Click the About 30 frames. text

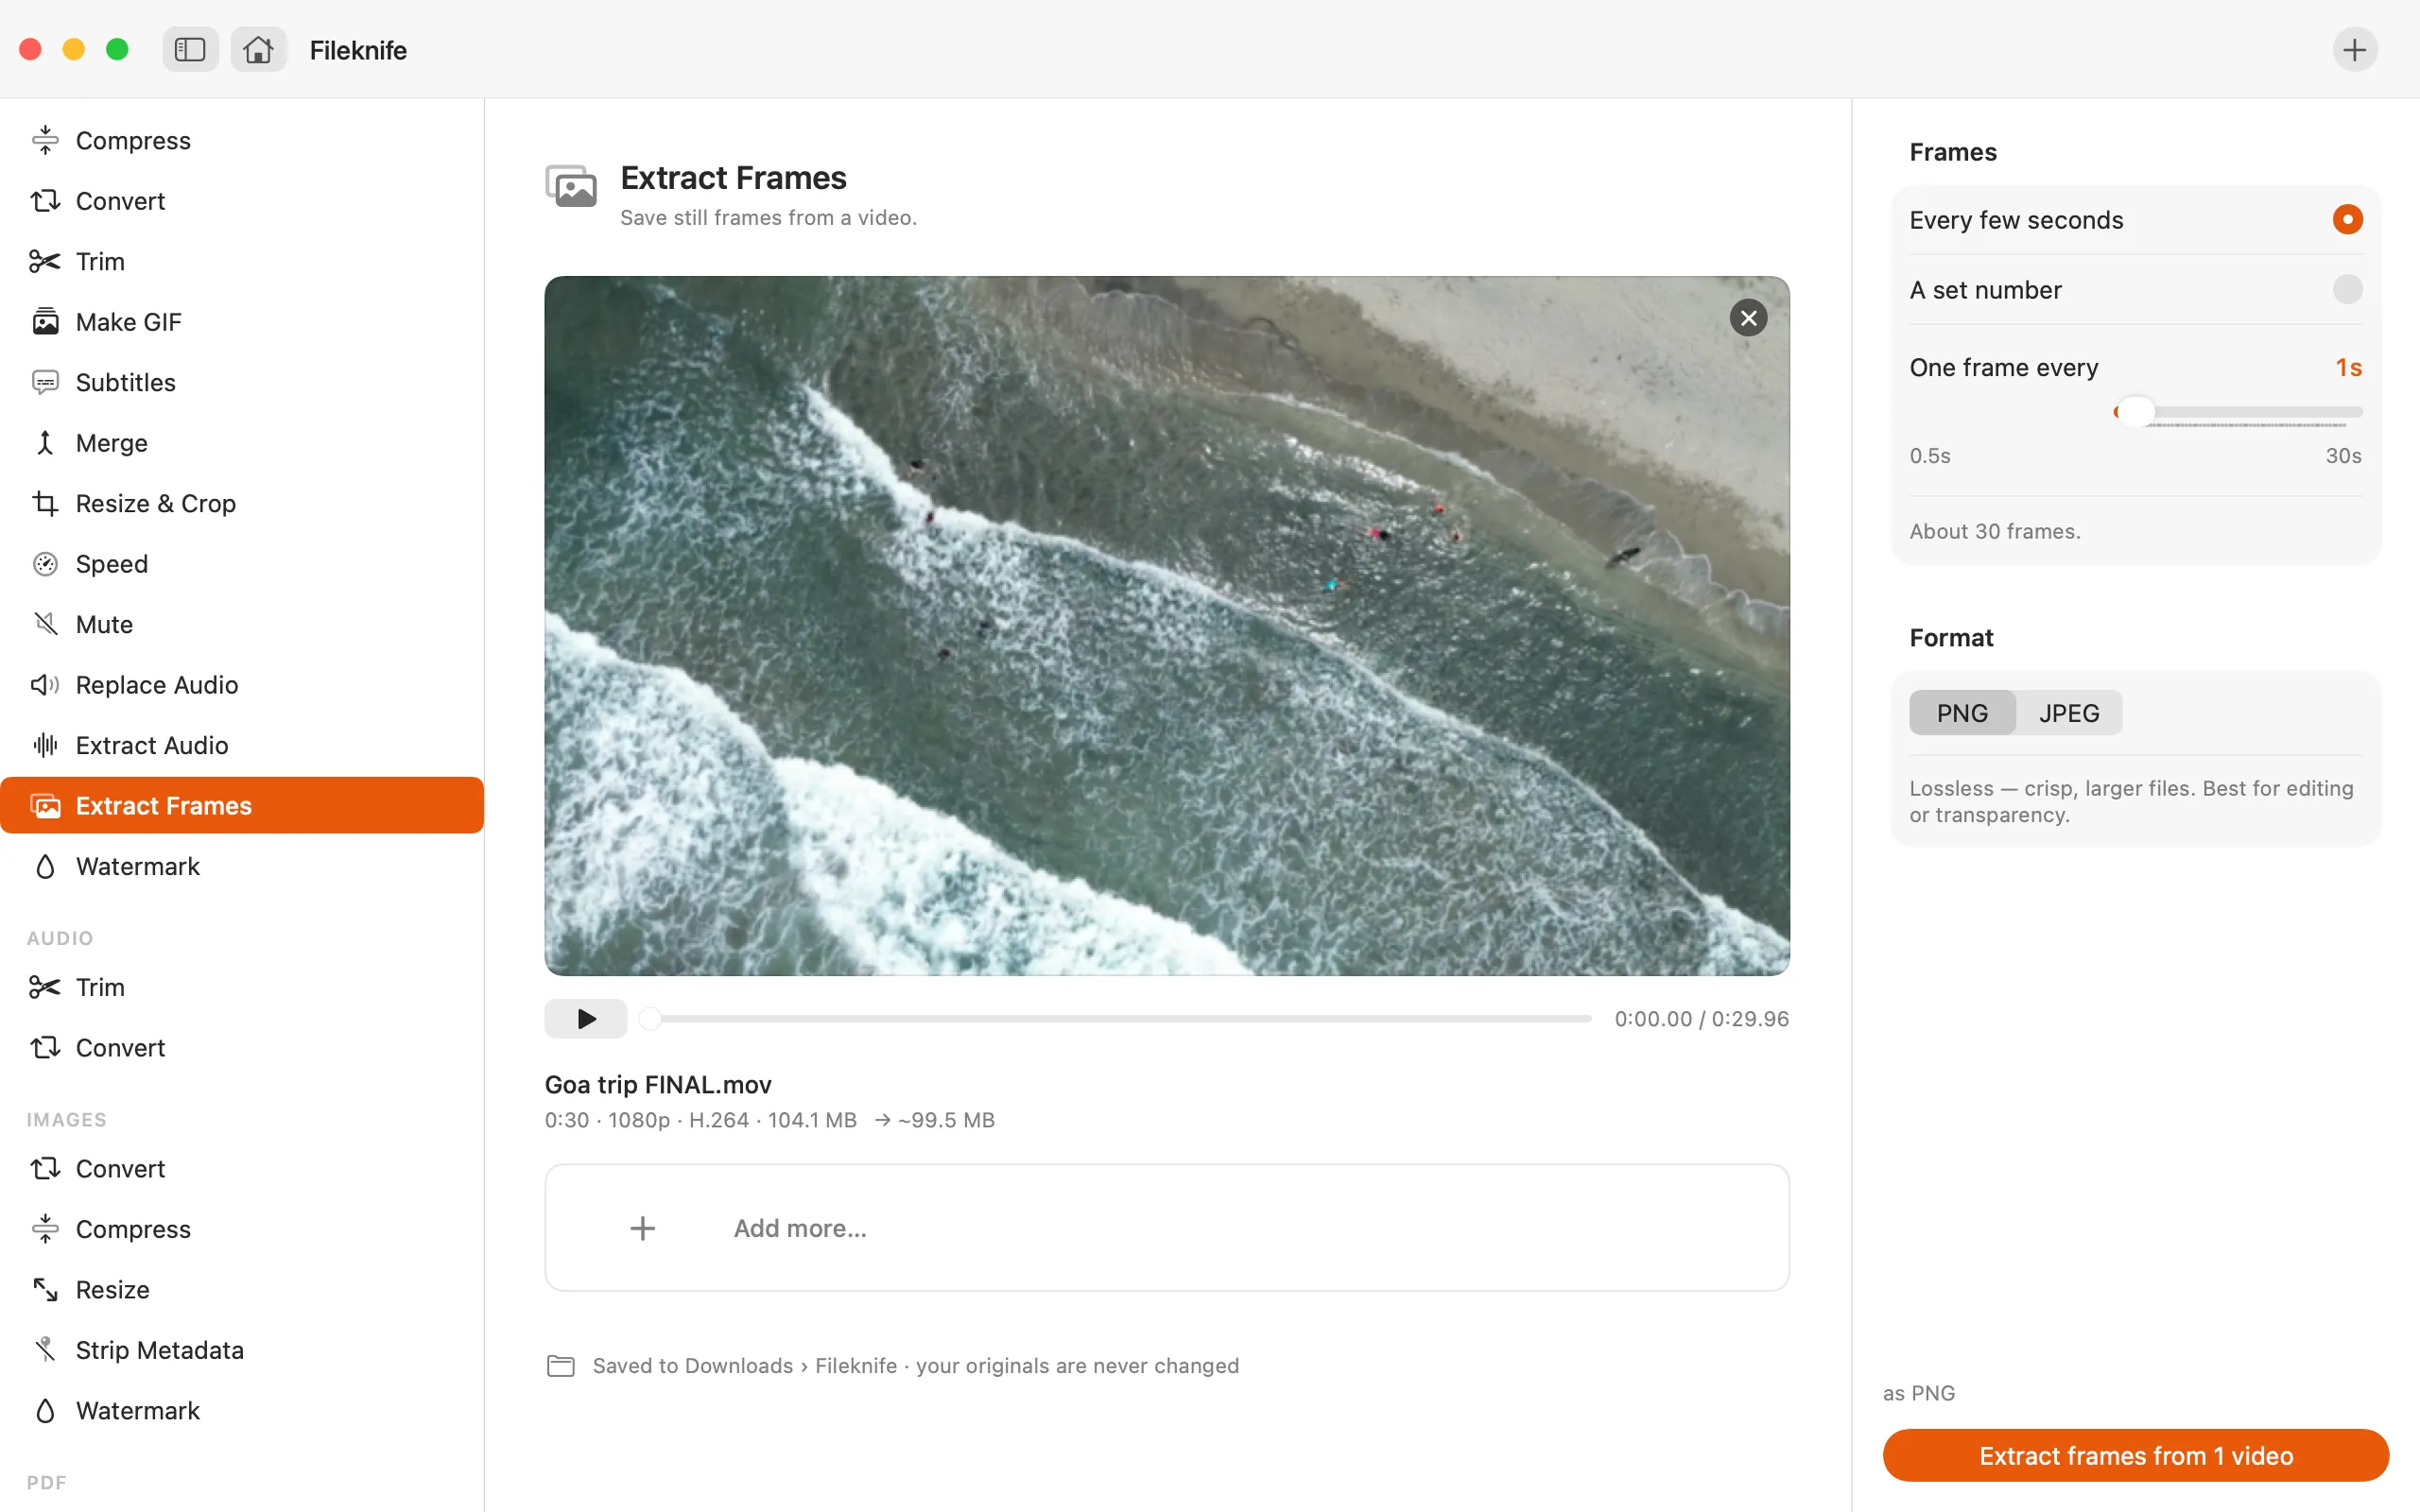click(x=1995, y=531)
